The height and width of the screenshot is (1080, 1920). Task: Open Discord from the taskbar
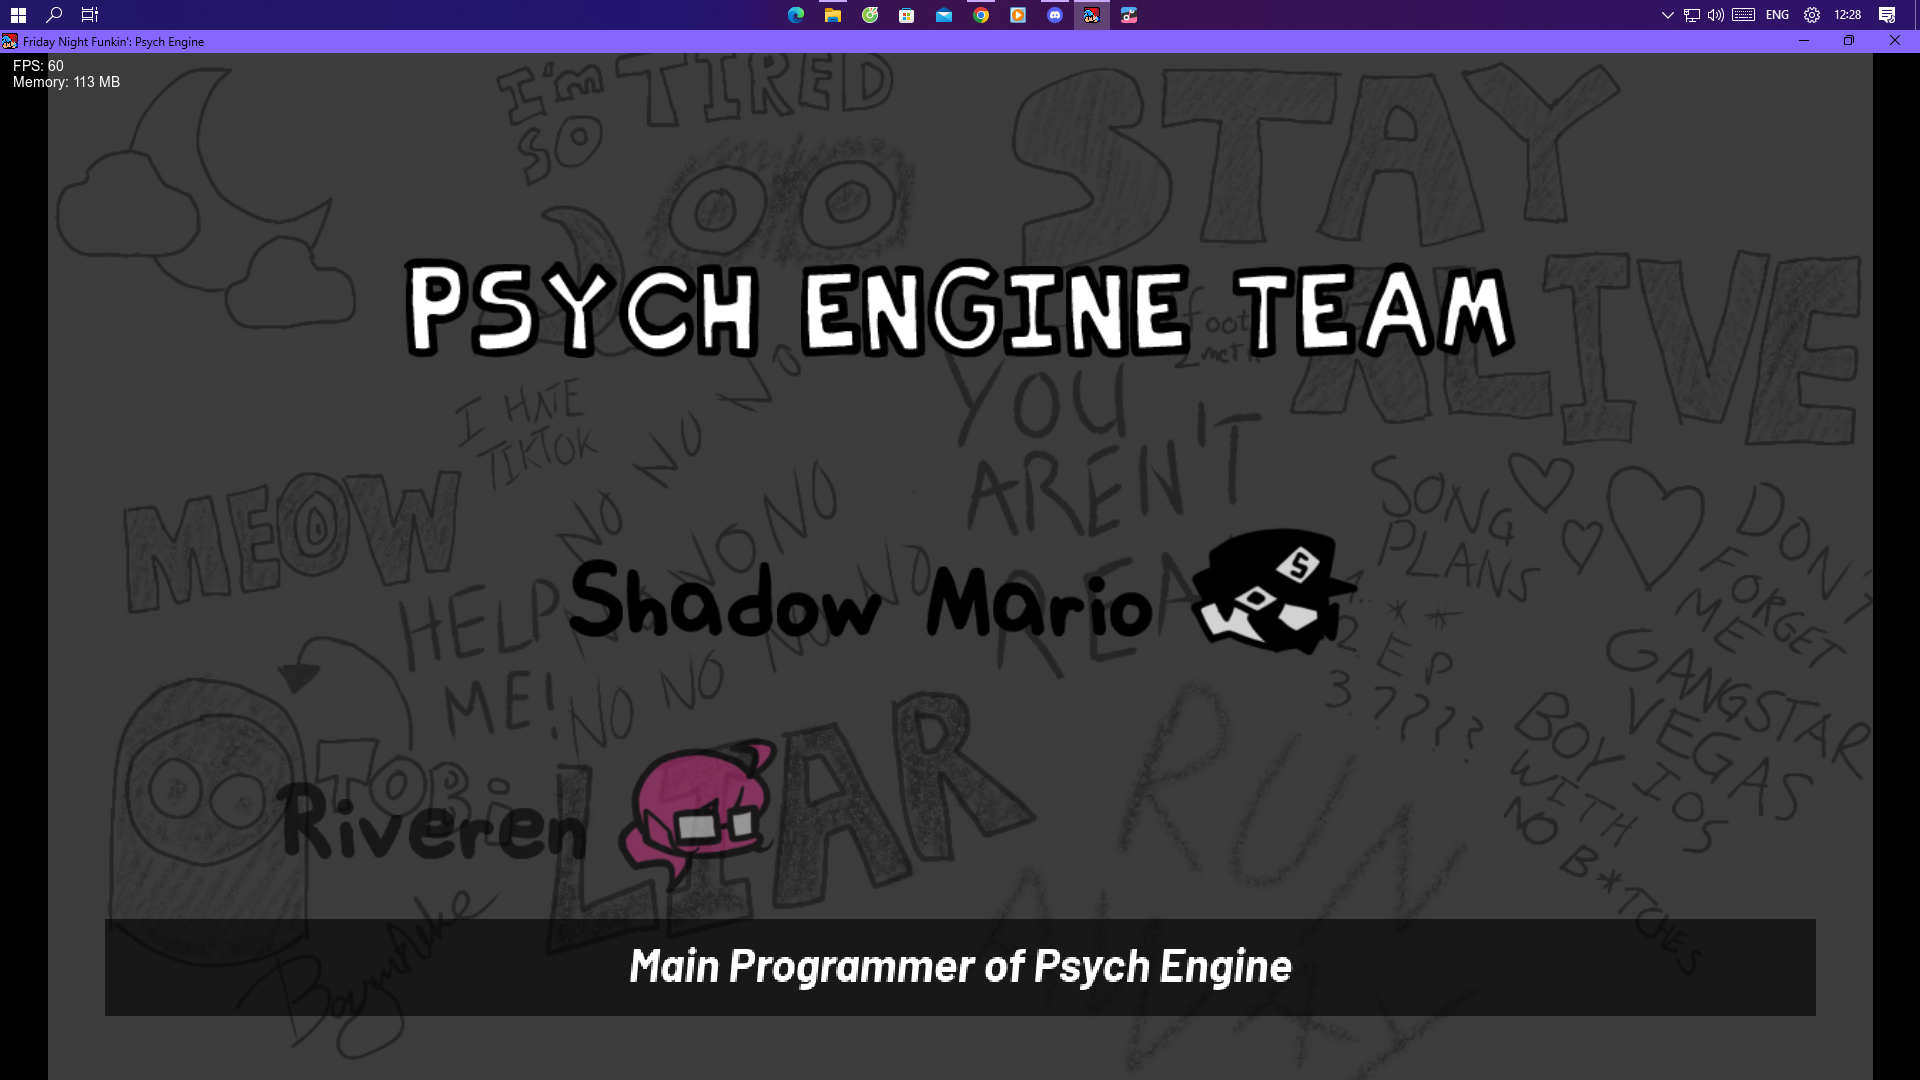pos(1055,15)
